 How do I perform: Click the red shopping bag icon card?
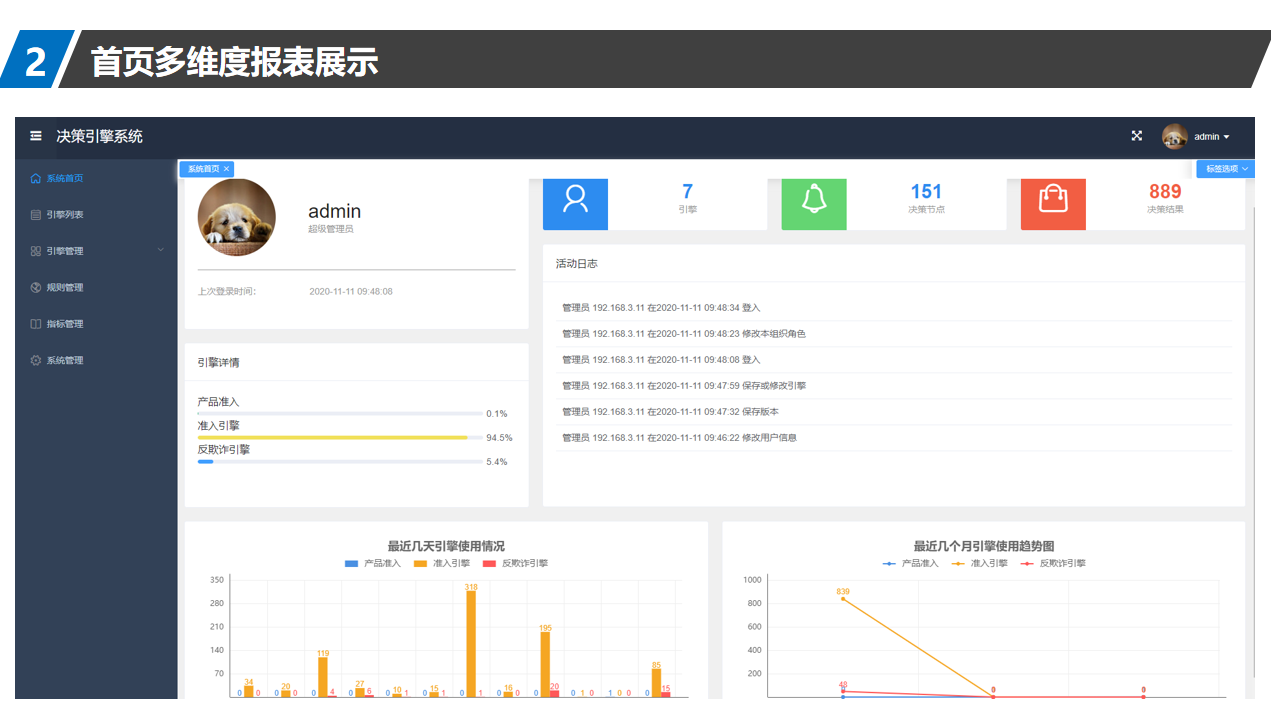pyautogui.click(x=1053, y=204)
